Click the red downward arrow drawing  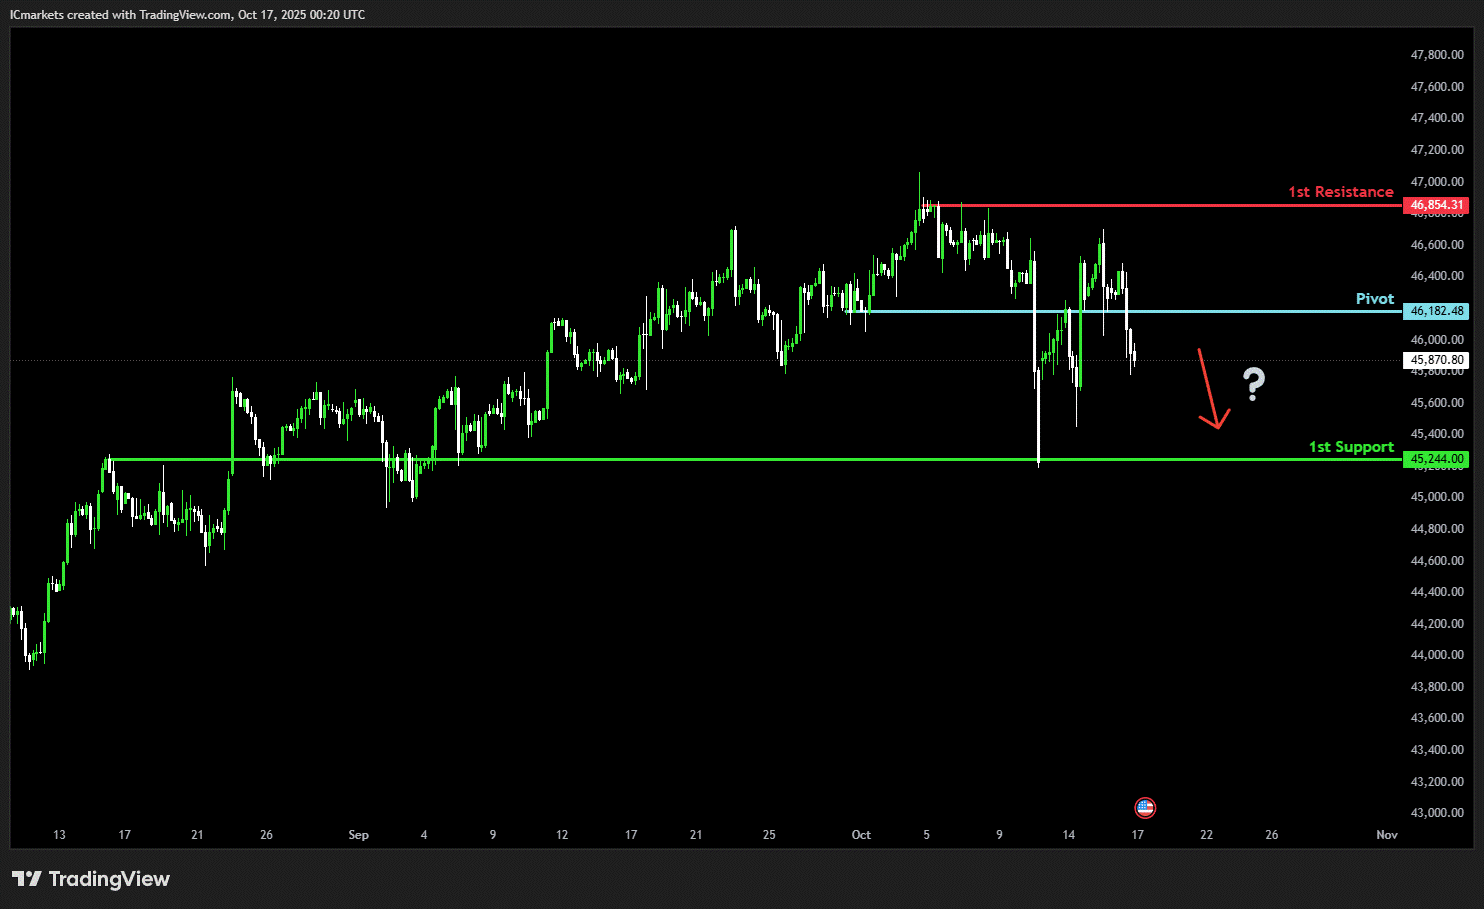tap(1211, 390)
